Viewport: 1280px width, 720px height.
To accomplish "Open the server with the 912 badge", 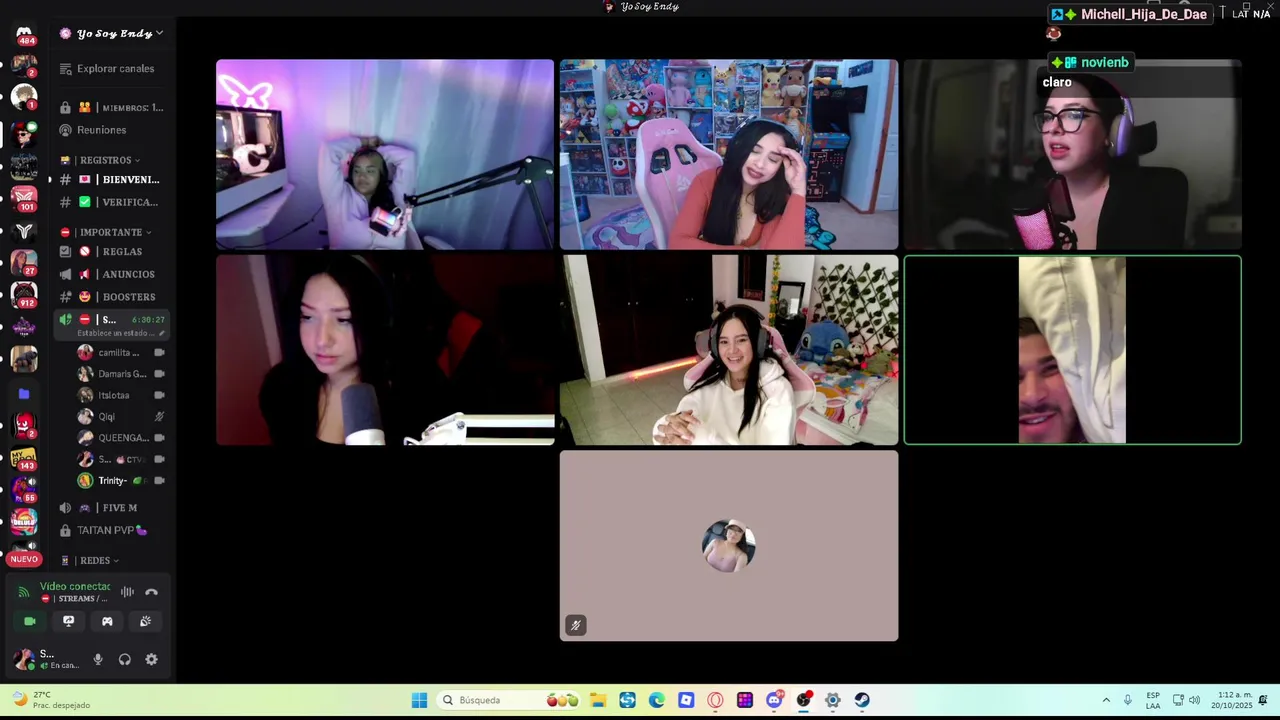I will (x=24, y=295).
